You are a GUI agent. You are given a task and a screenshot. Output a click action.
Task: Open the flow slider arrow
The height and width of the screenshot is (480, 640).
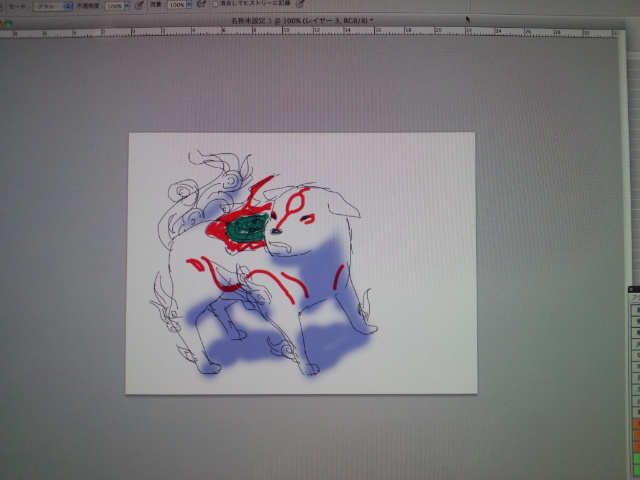tap(189, 5)
